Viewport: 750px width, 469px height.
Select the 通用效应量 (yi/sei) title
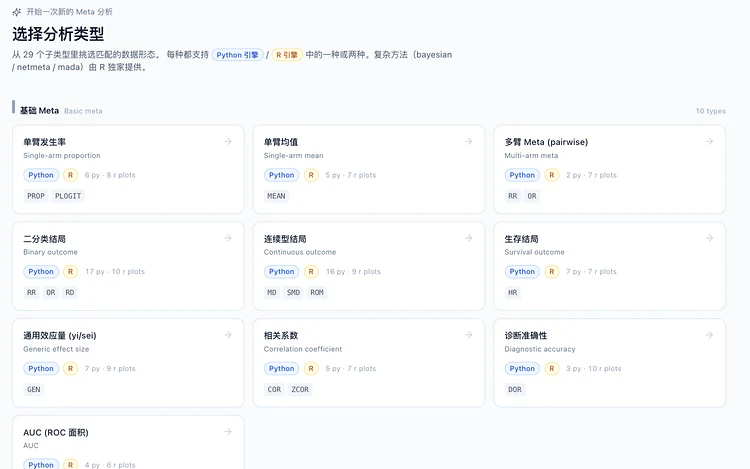(60, 336)
